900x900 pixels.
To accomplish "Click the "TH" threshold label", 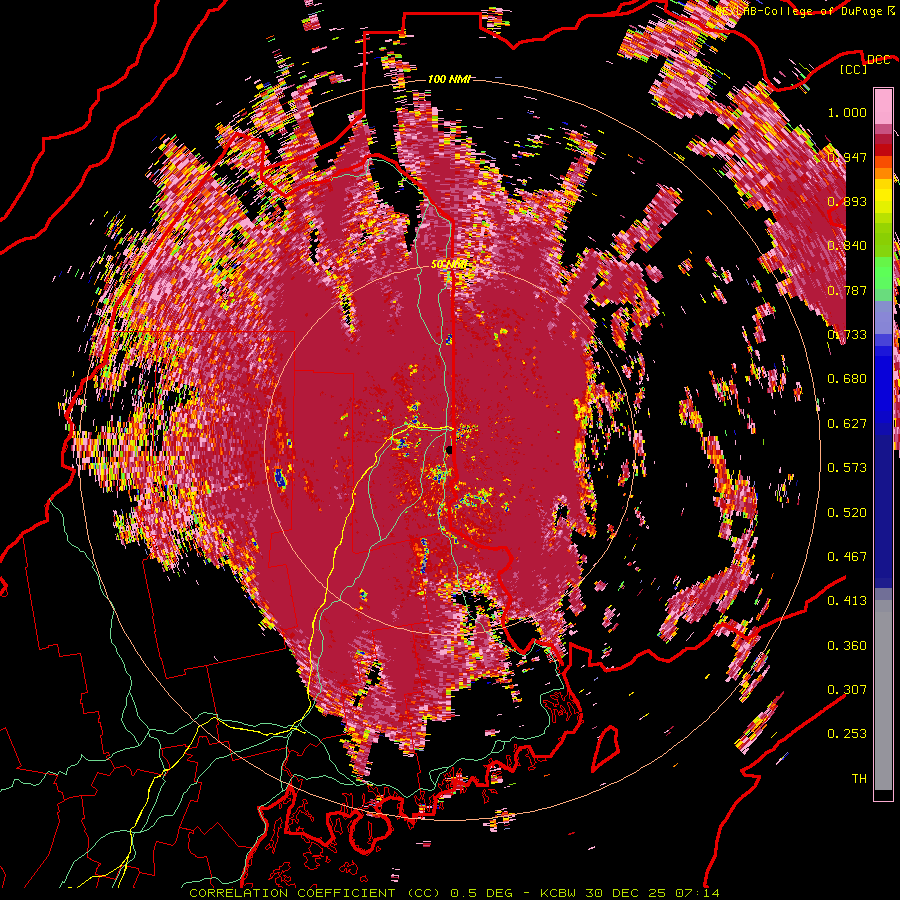I will (x=859, y=779).
